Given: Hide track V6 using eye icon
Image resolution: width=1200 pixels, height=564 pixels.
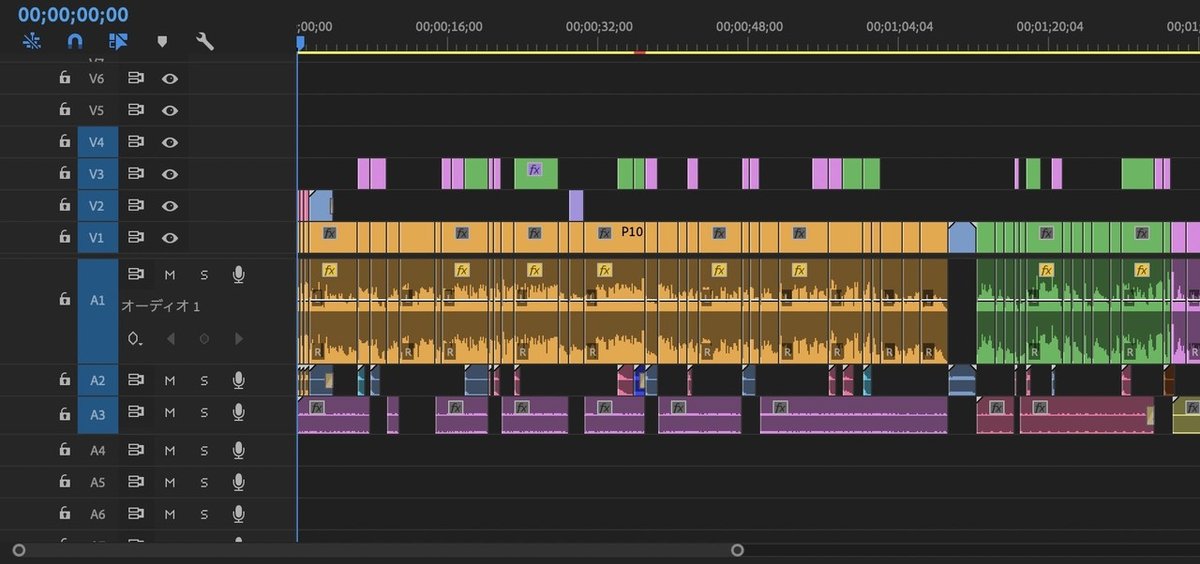Looking at the screenshot, I should click(170, 78).
